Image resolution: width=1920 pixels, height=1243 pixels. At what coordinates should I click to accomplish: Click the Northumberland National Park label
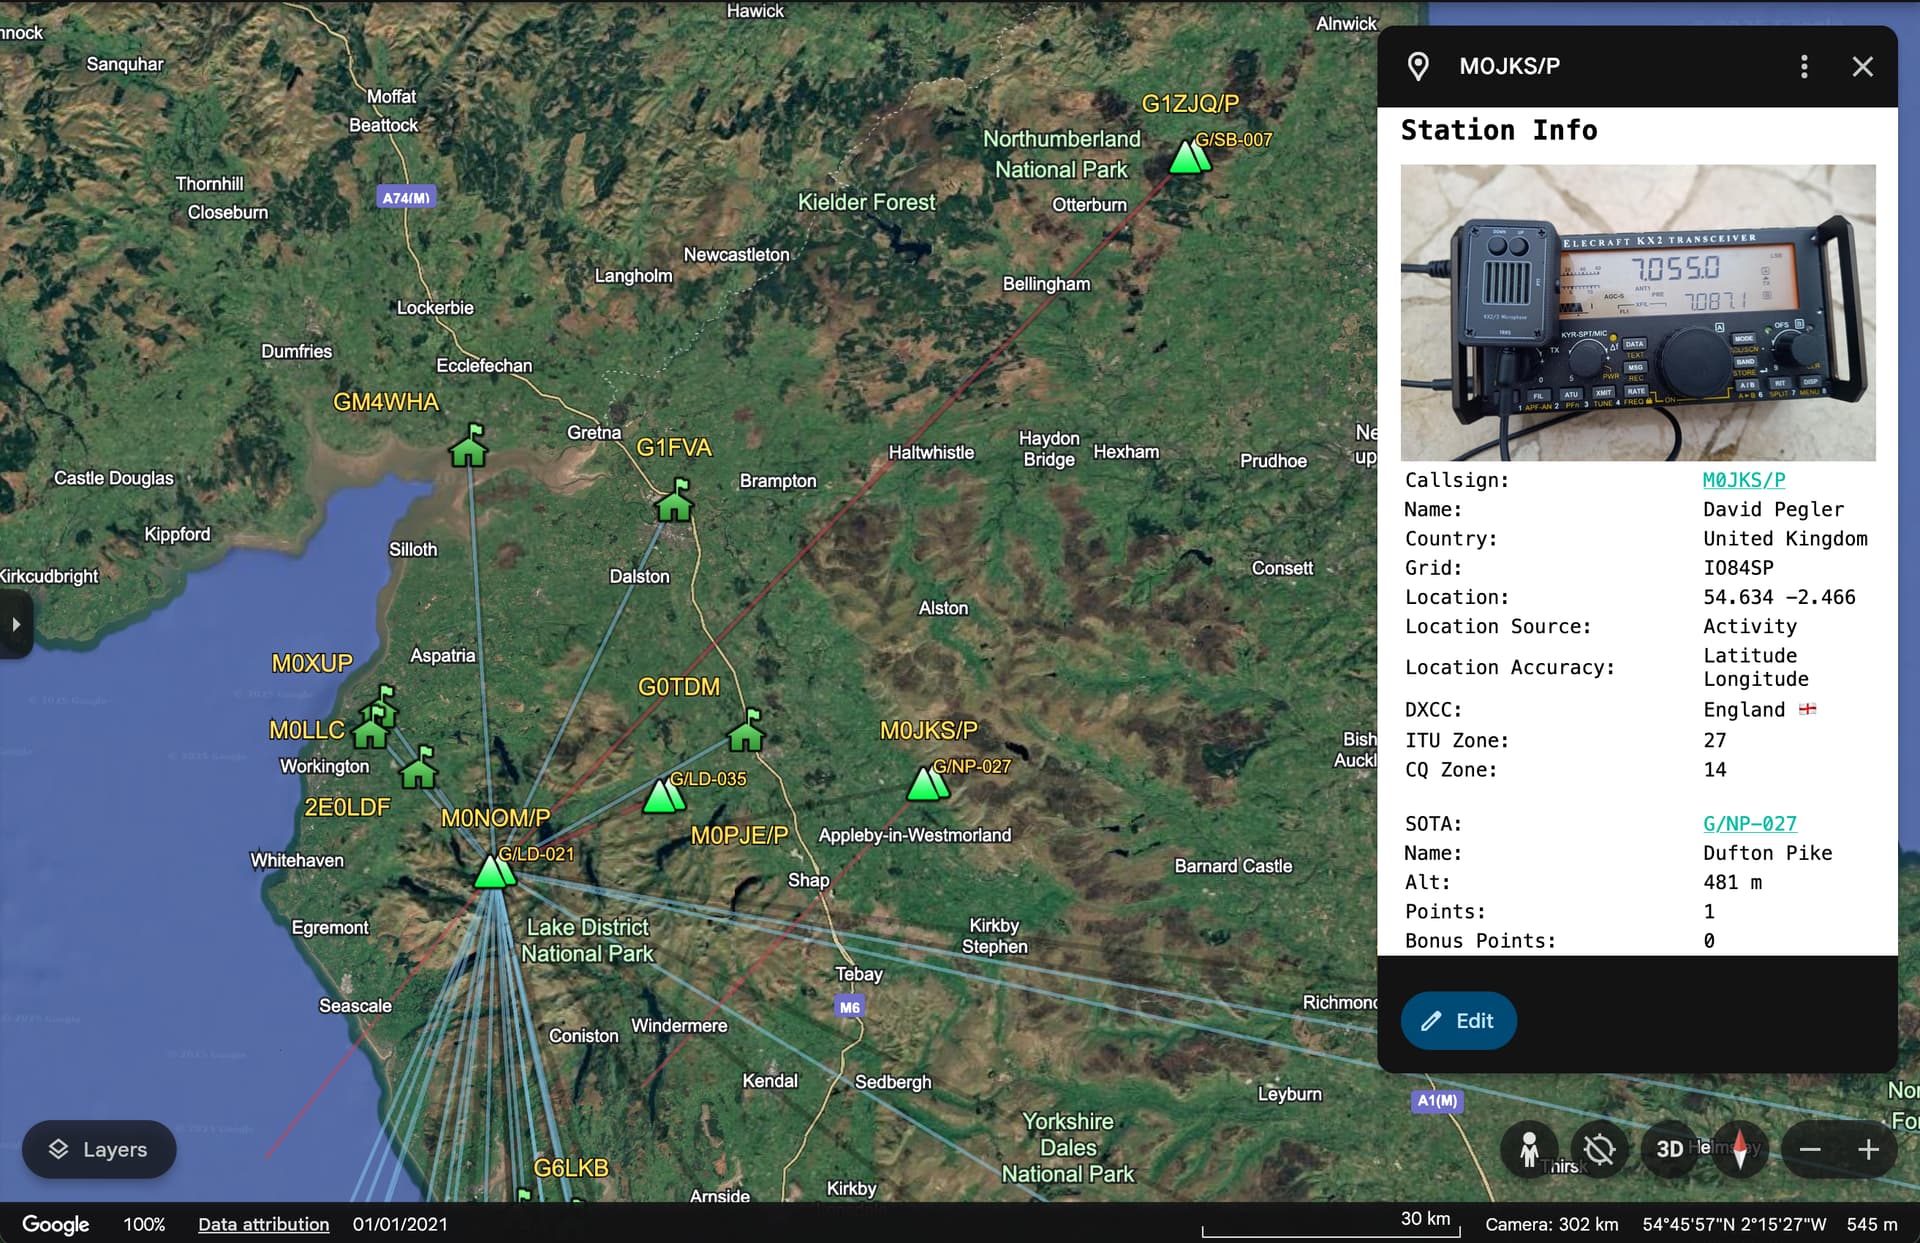[1062, 154]
